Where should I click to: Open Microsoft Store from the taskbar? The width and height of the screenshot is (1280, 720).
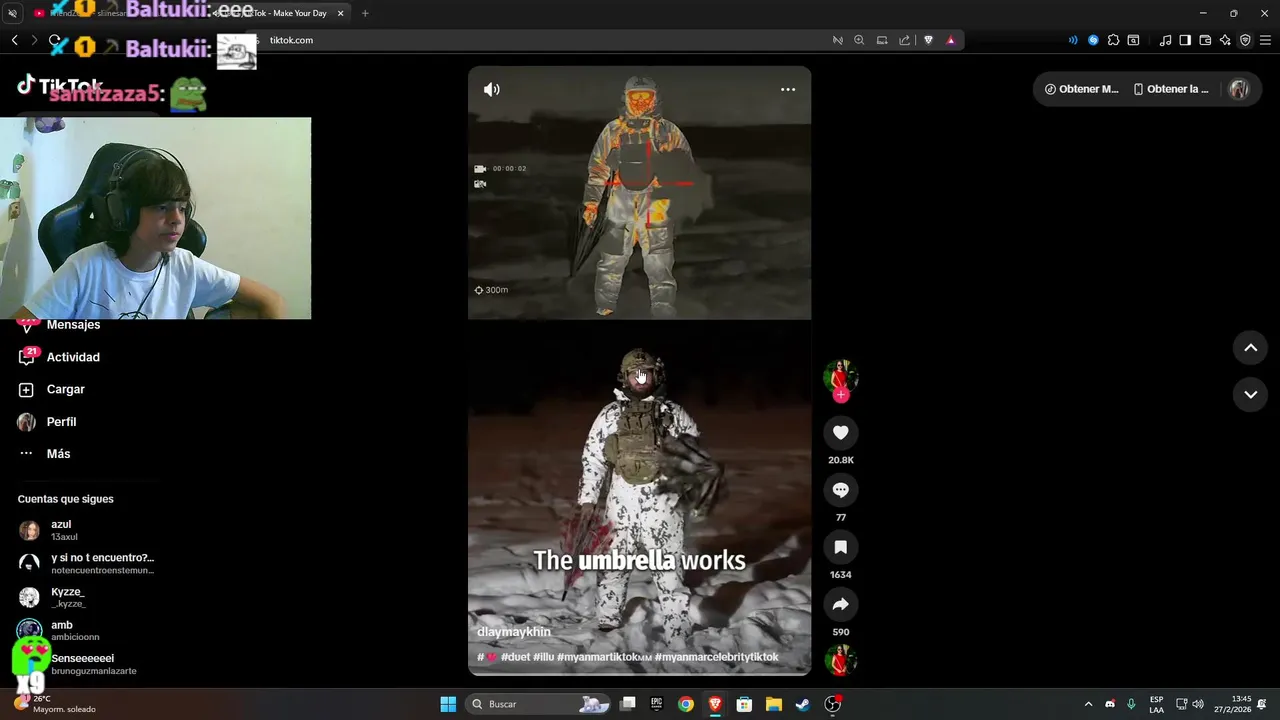(x=744, y=704)
